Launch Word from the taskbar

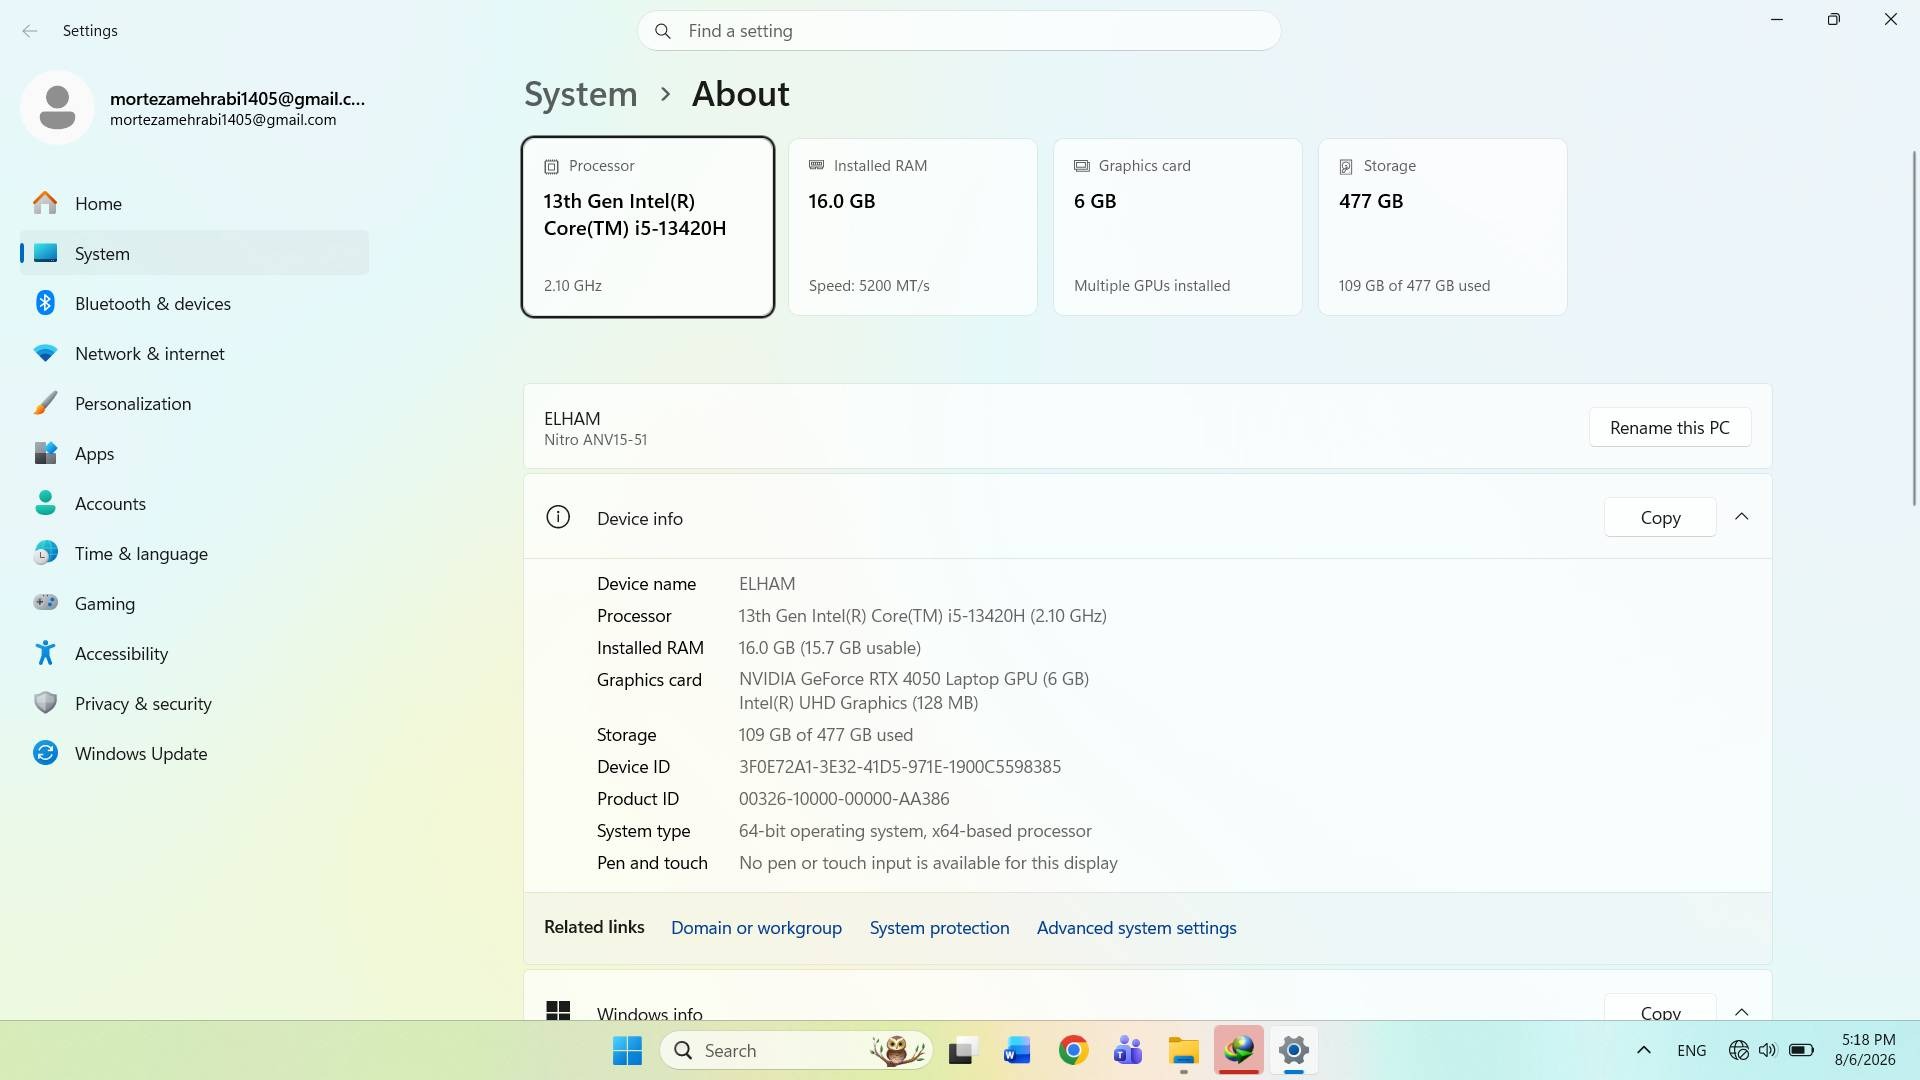(1017, 1050)
